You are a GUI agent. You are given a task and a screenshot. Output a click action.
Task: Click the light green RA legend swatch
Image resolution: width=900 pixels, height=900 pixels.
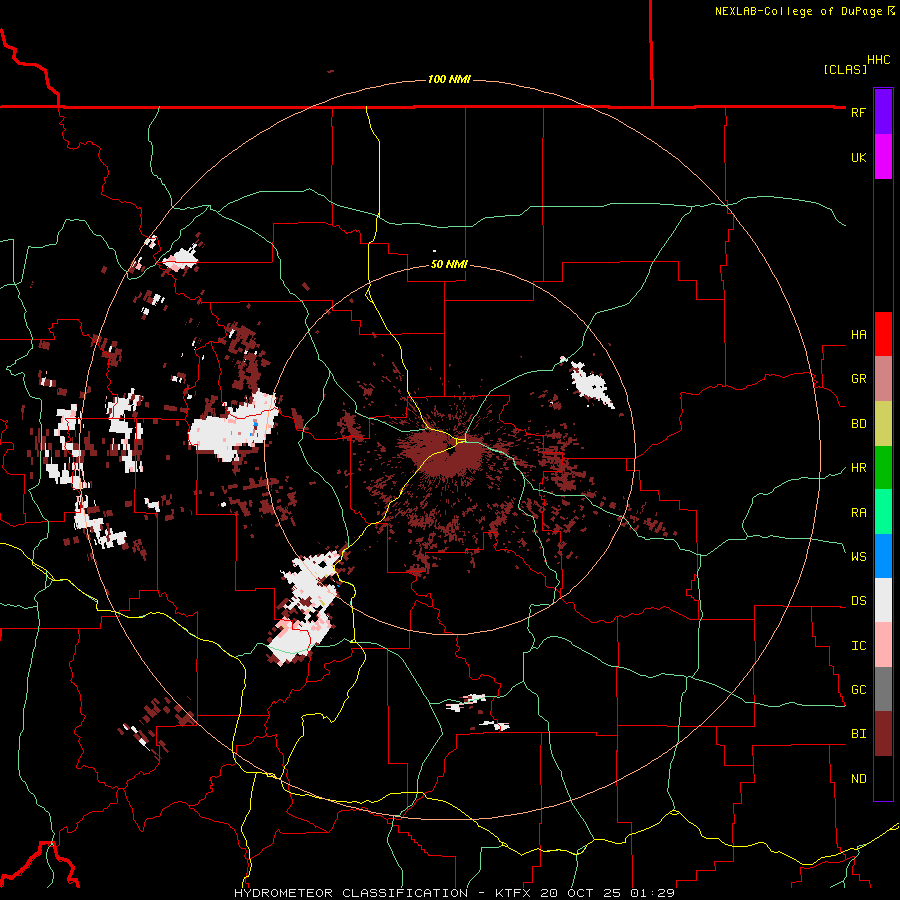(883, 512)
